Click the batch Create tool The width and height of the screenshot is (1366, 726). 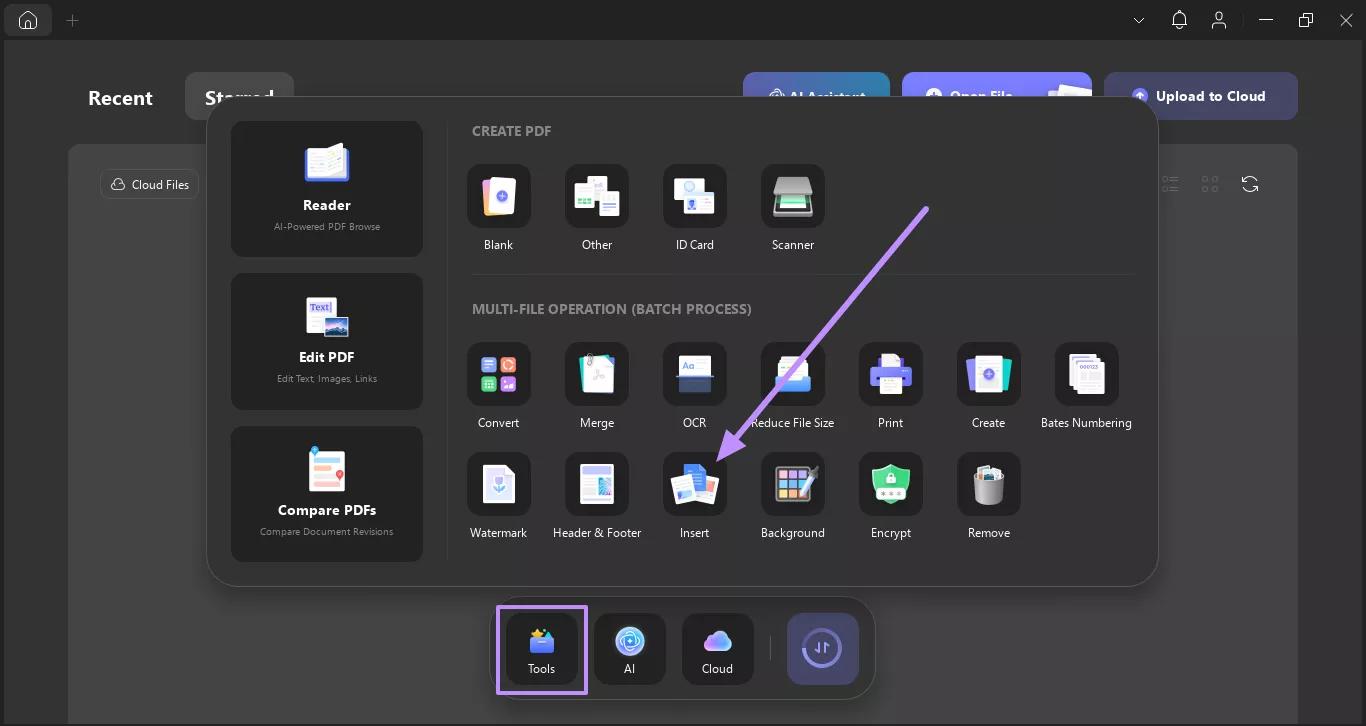[989, 374]
